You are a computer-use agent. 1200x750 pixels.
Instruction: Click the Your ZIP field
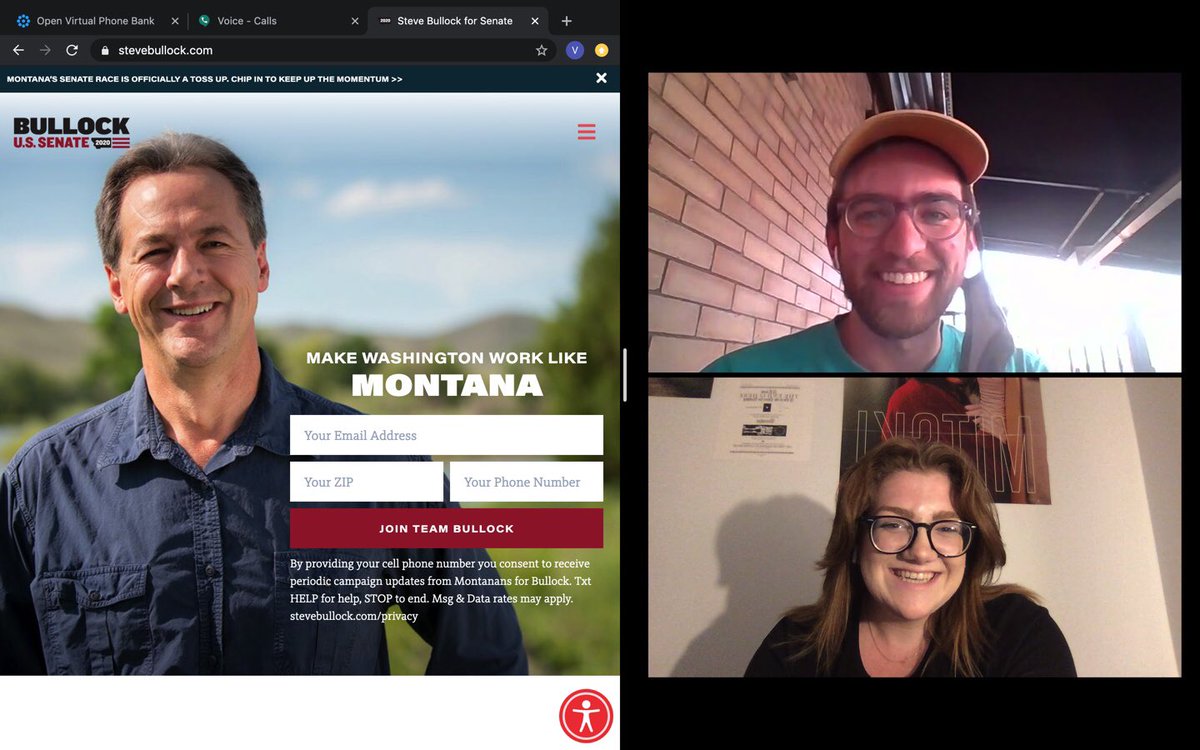(366, 481)
